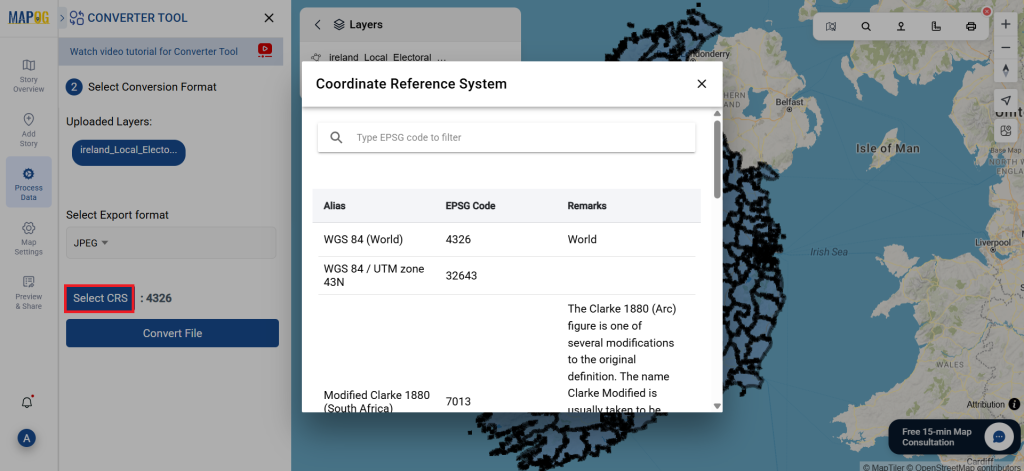Viewport: 1024px width, 471px height.
Task: Open the notifications bell
Action: [27, 402]
